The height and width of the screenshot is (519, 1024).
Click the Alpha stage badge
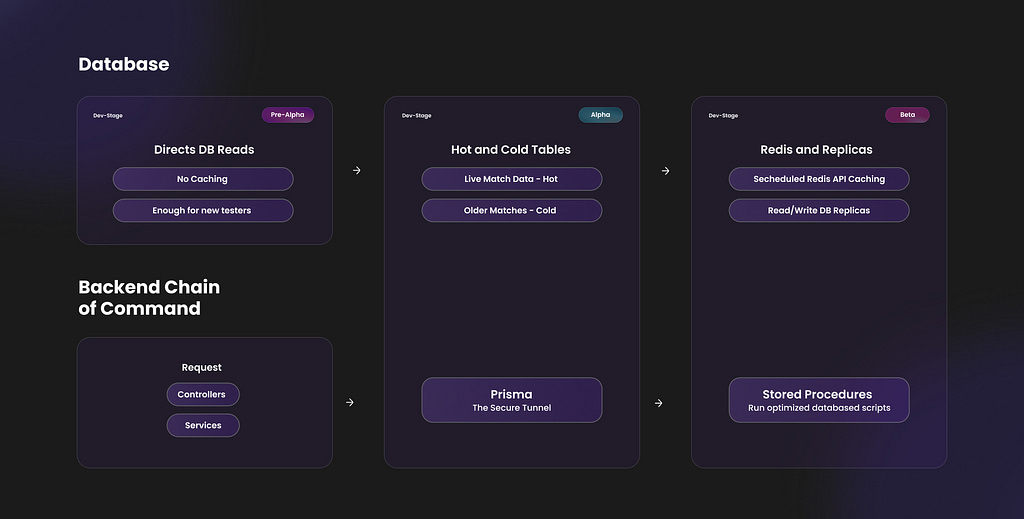click(x=600, y=115)
